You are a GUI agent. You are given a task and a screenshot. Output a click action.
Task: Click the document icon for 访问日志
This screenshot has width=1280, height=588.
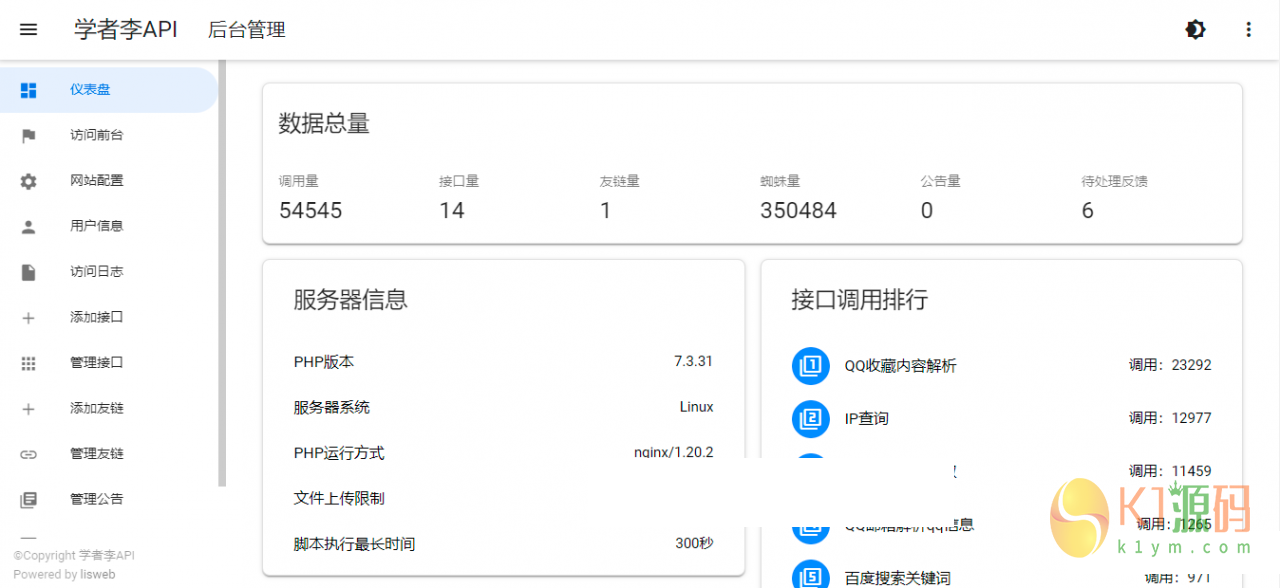click(x=28, y=272)
